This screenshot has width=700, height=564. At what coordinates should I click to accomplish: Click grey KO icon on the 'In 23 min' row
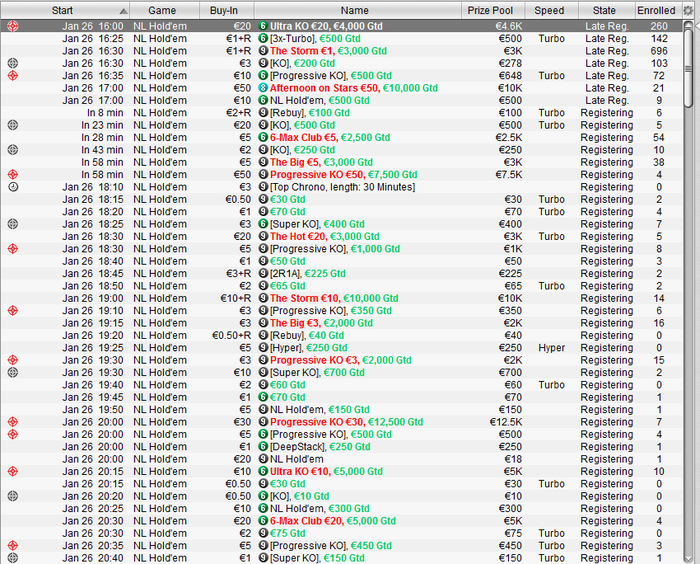13,125
